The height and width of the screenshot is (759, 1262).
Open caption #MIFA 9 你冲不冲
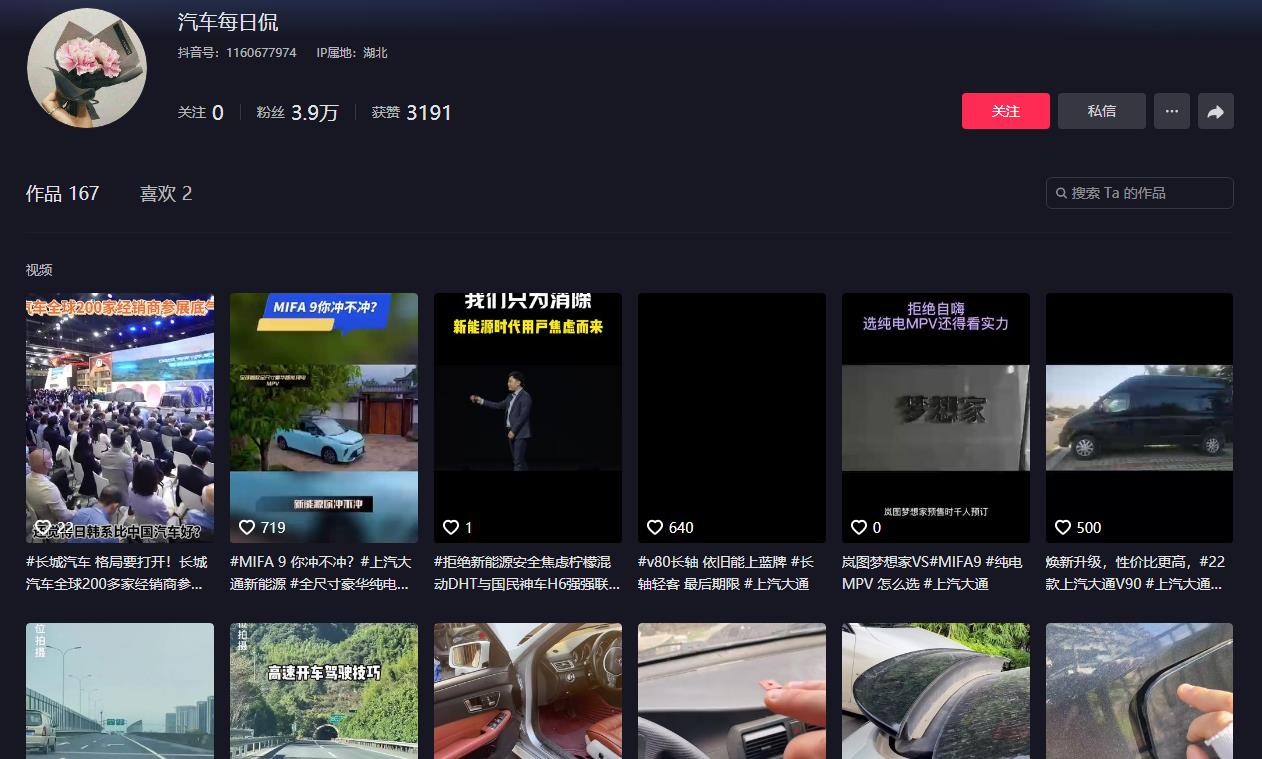coord(321,573)
